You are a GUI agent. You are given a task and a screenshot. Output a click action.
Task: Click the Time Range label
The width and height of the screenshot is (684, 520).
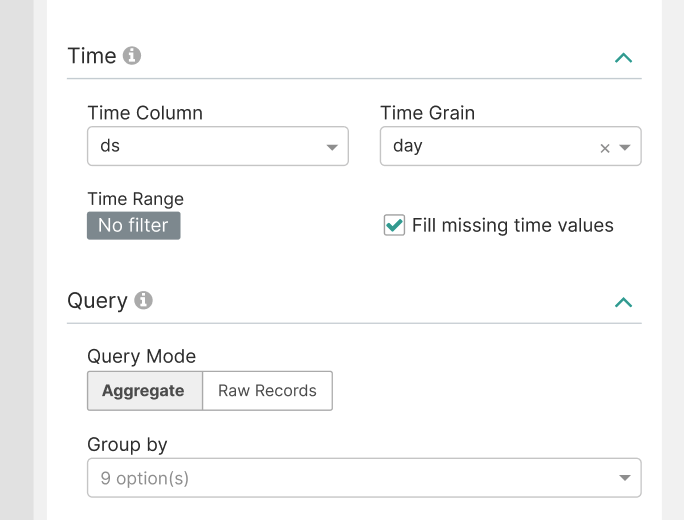point(135,199)
